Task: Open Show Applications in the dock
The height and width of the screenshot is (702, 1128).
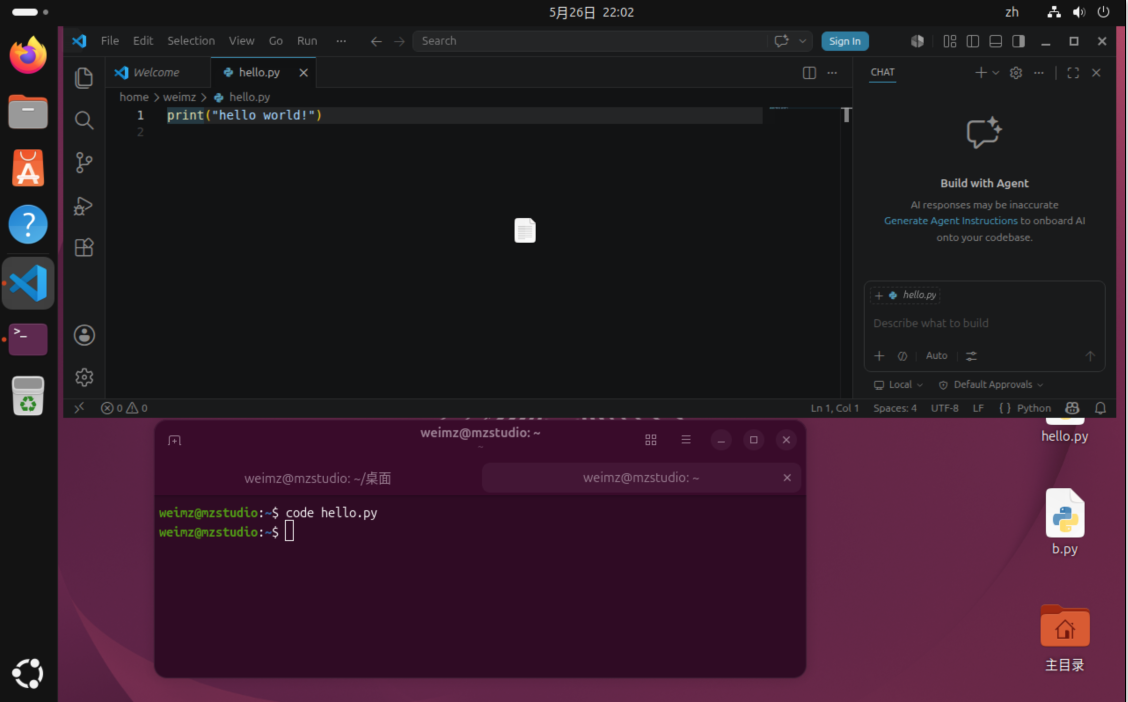Action: coord(28,673)
